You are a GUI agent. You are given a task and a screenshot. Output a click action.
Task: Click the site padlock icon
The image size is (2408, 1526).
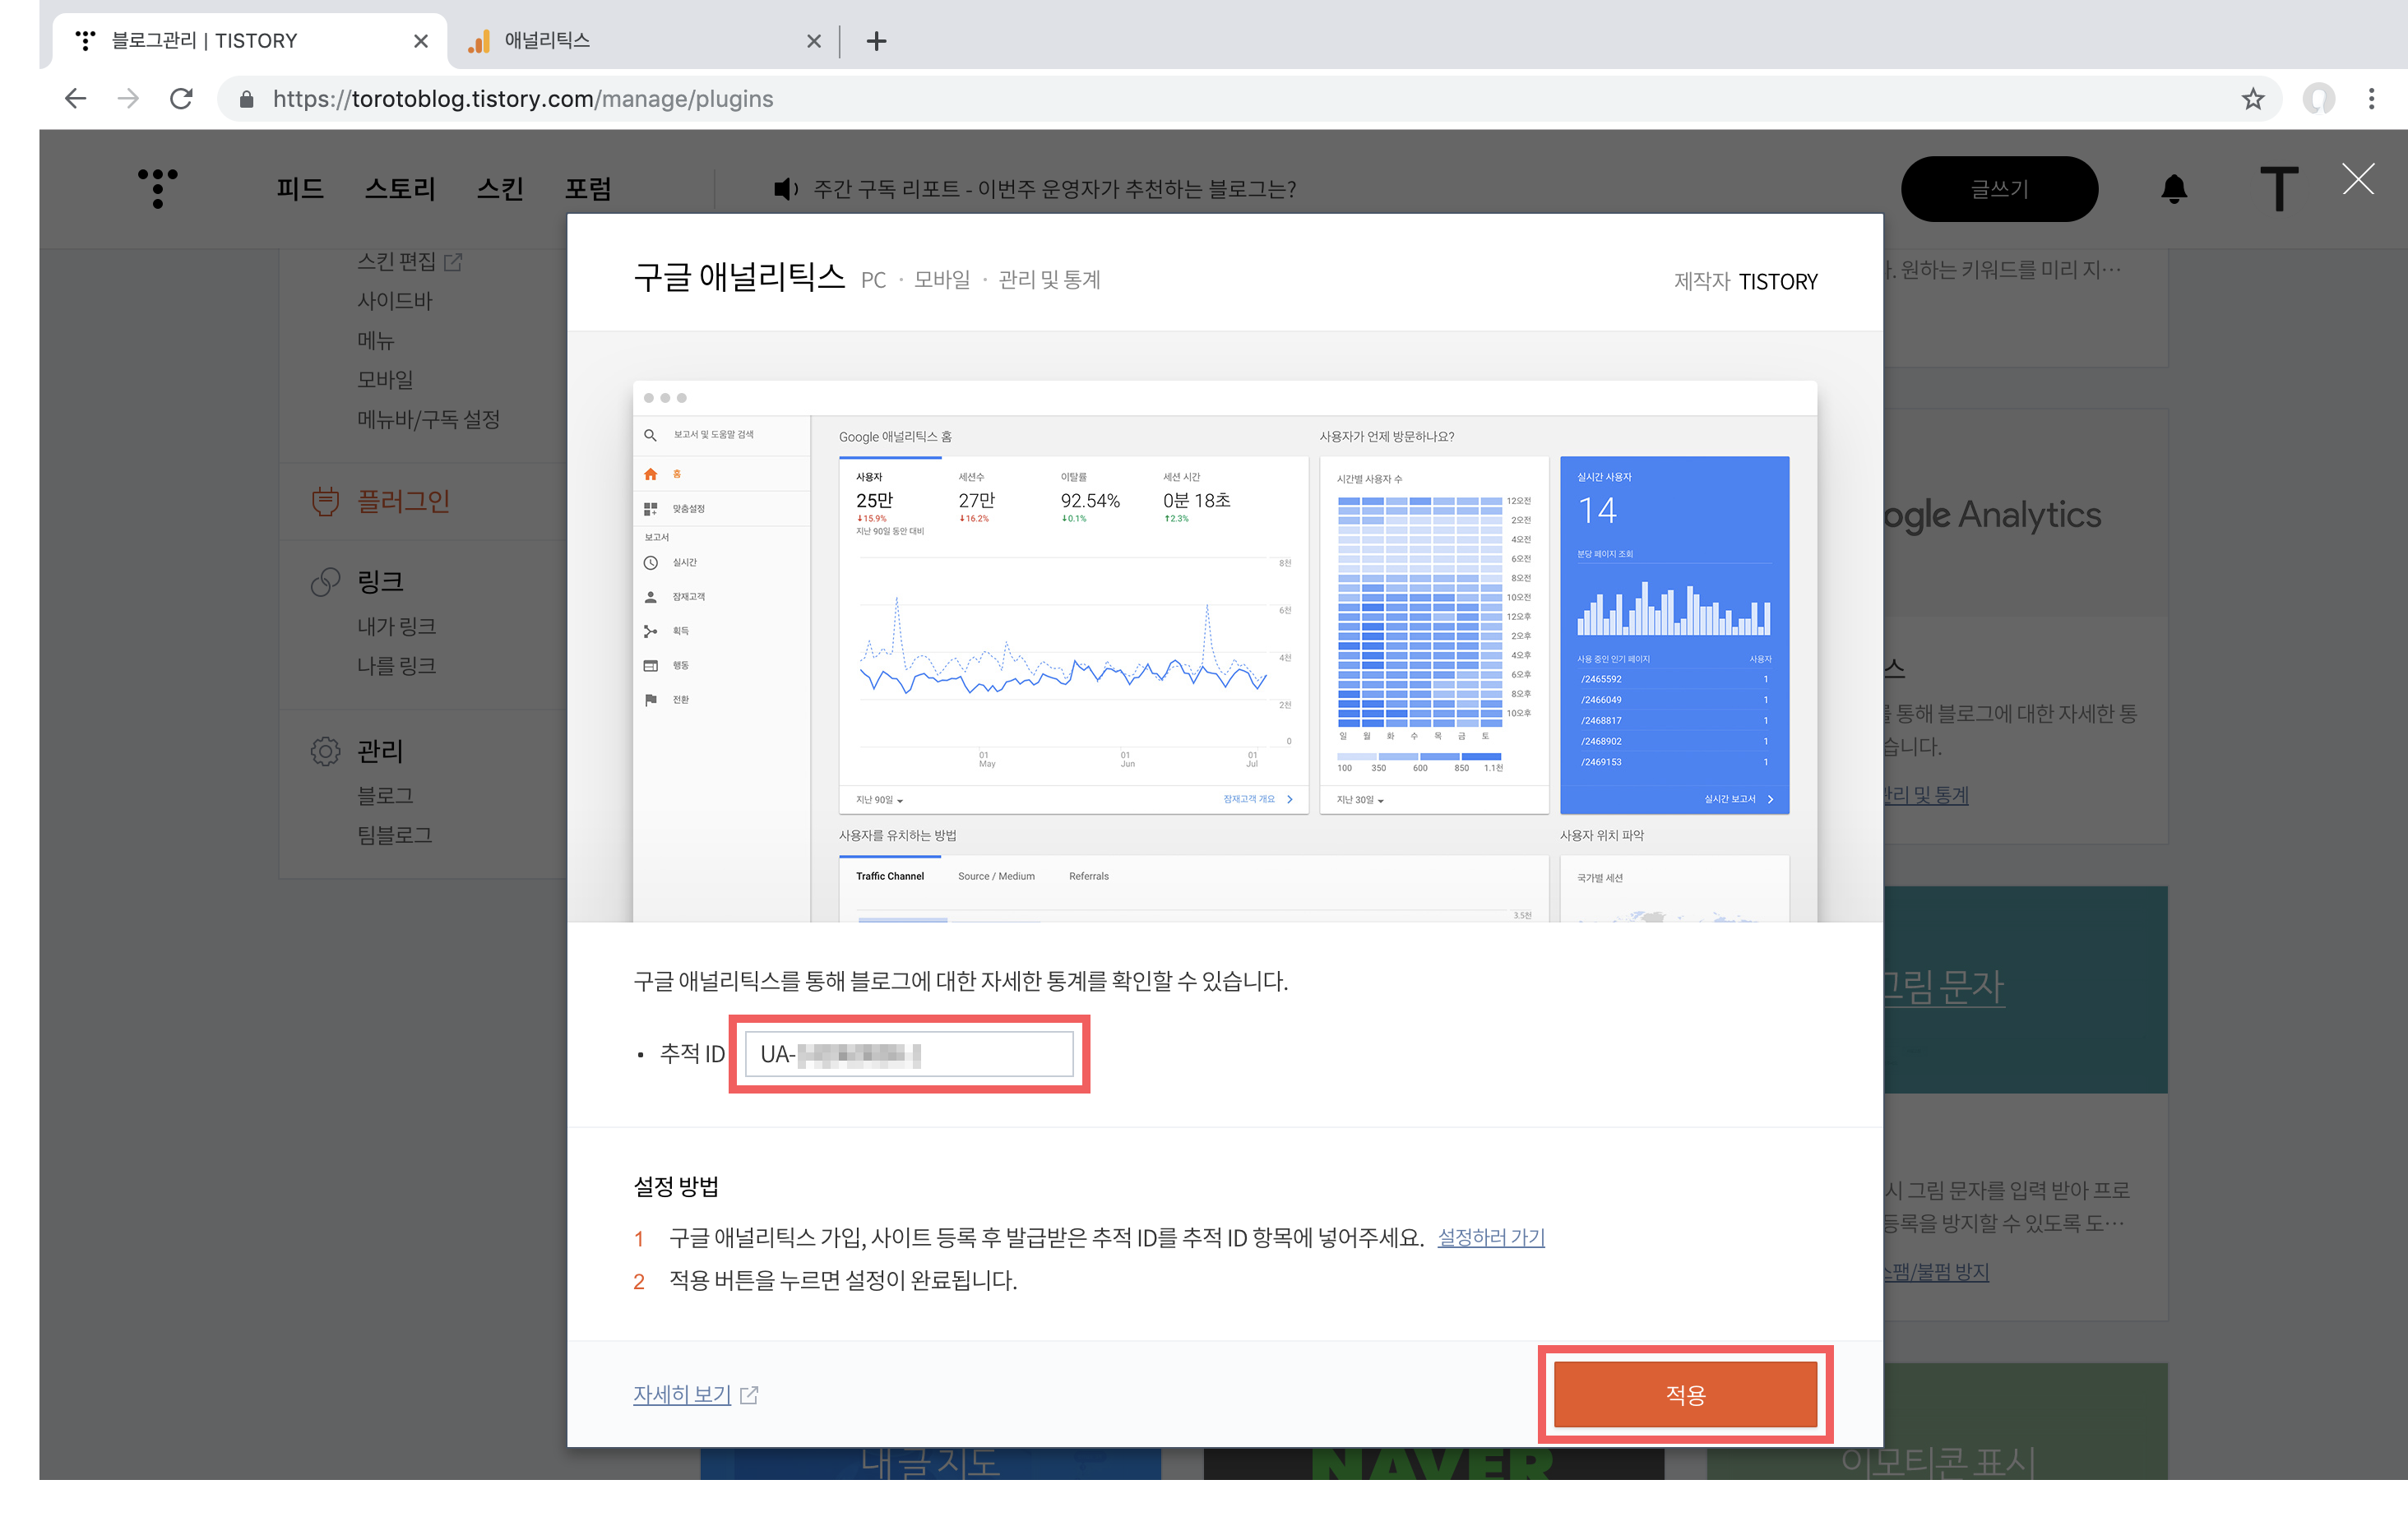(246, 99)
